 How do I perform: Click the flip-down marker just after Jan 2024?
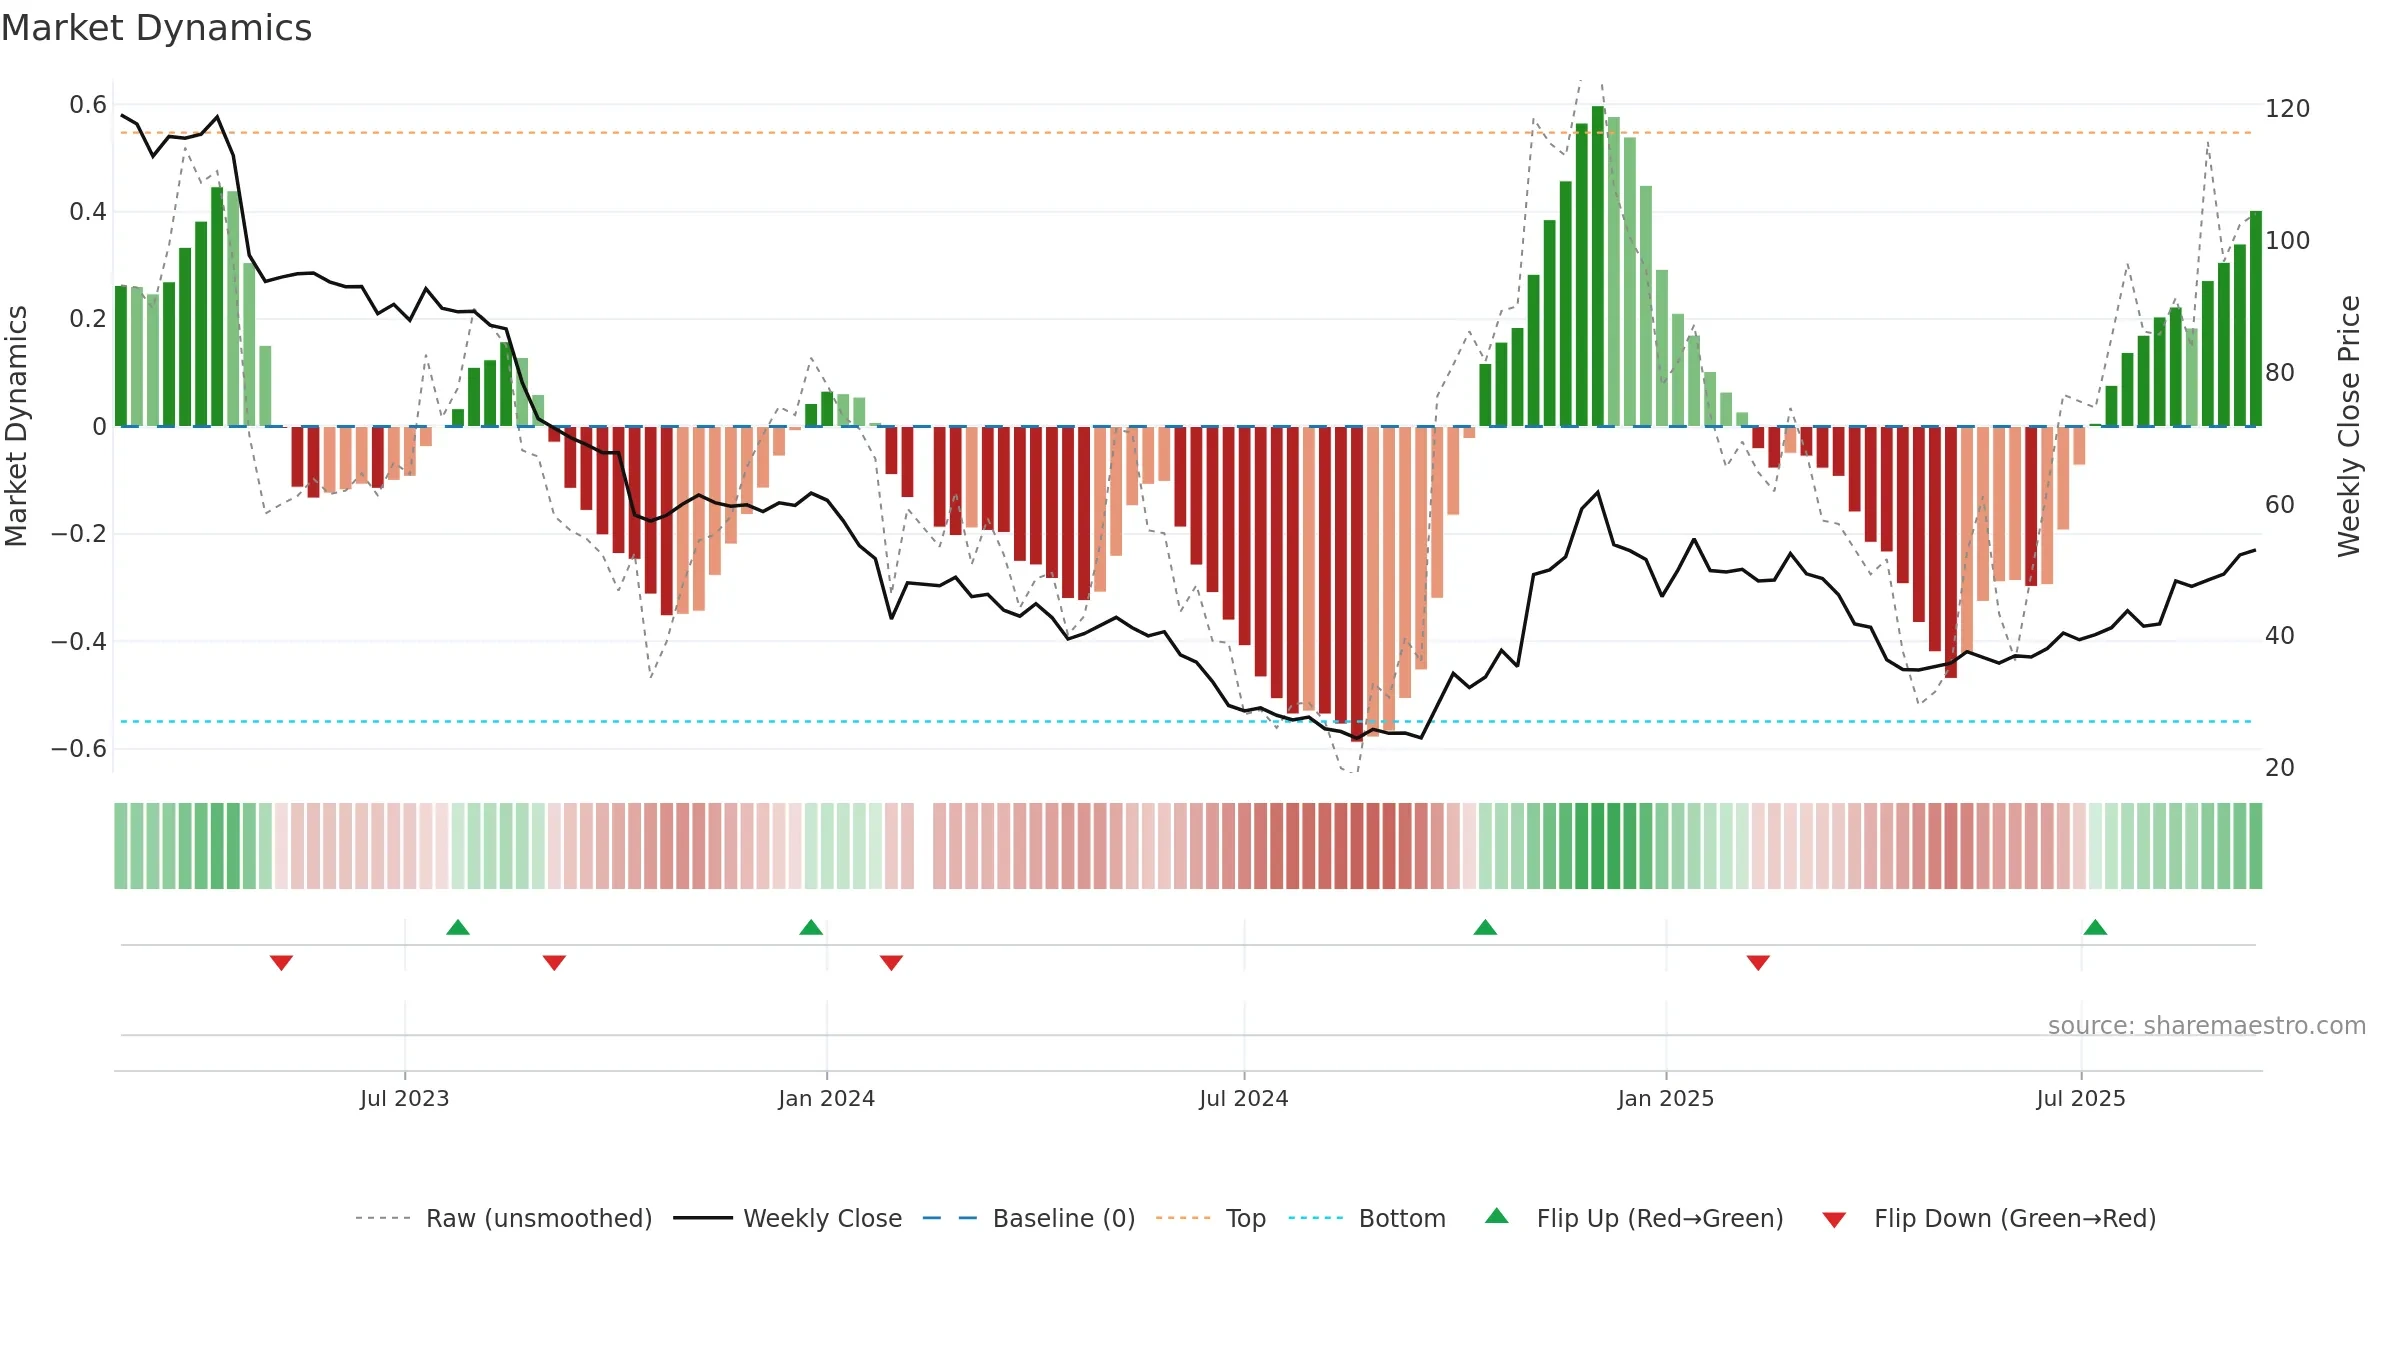[891, 963]
